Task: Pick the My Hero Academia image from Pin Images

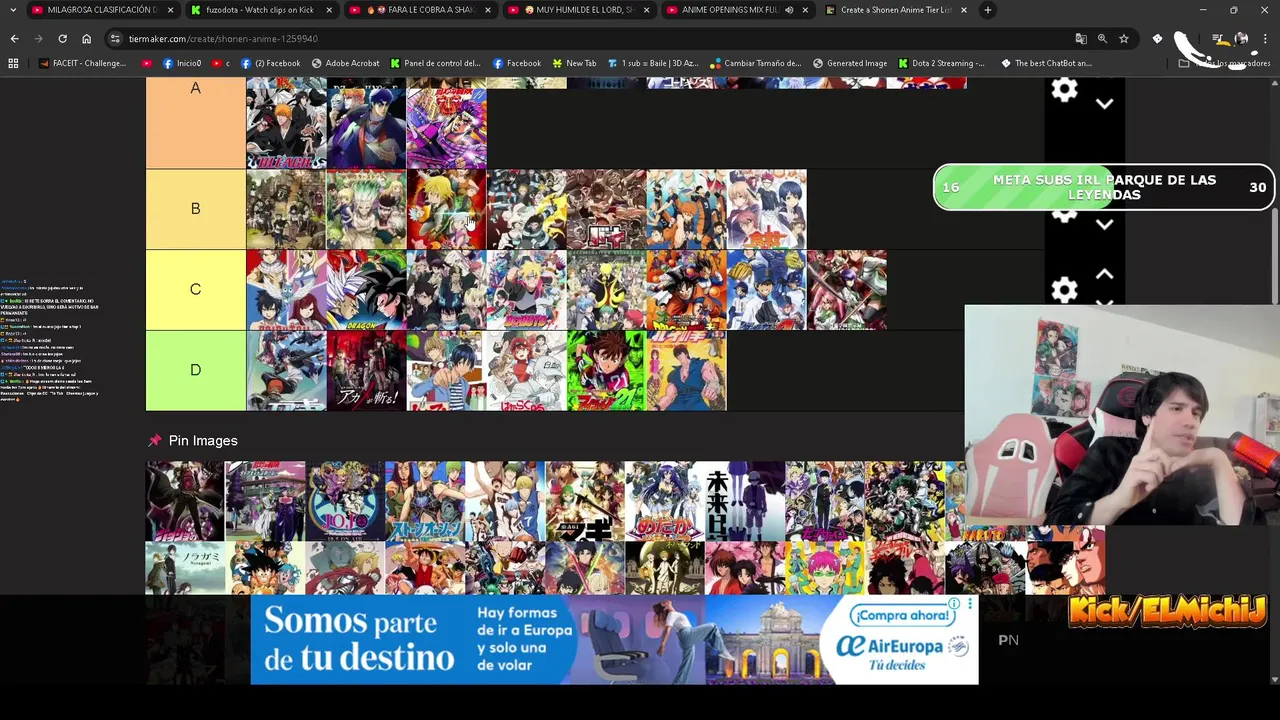Action: pos(905,501)
